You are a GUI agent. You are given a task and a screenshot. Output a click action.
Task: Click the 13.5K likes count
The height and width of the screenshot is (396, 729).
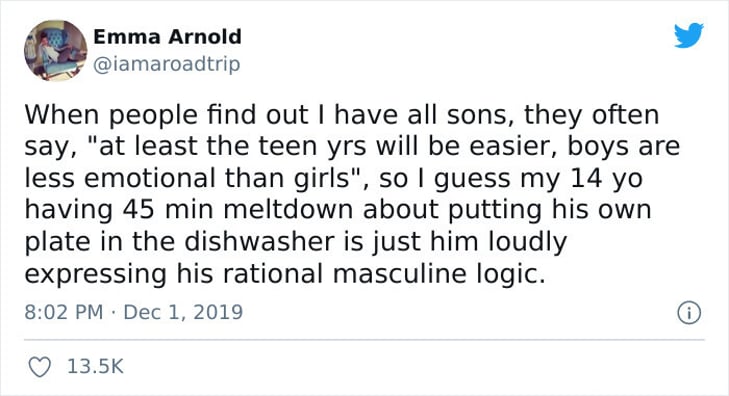tap(95, 366)
